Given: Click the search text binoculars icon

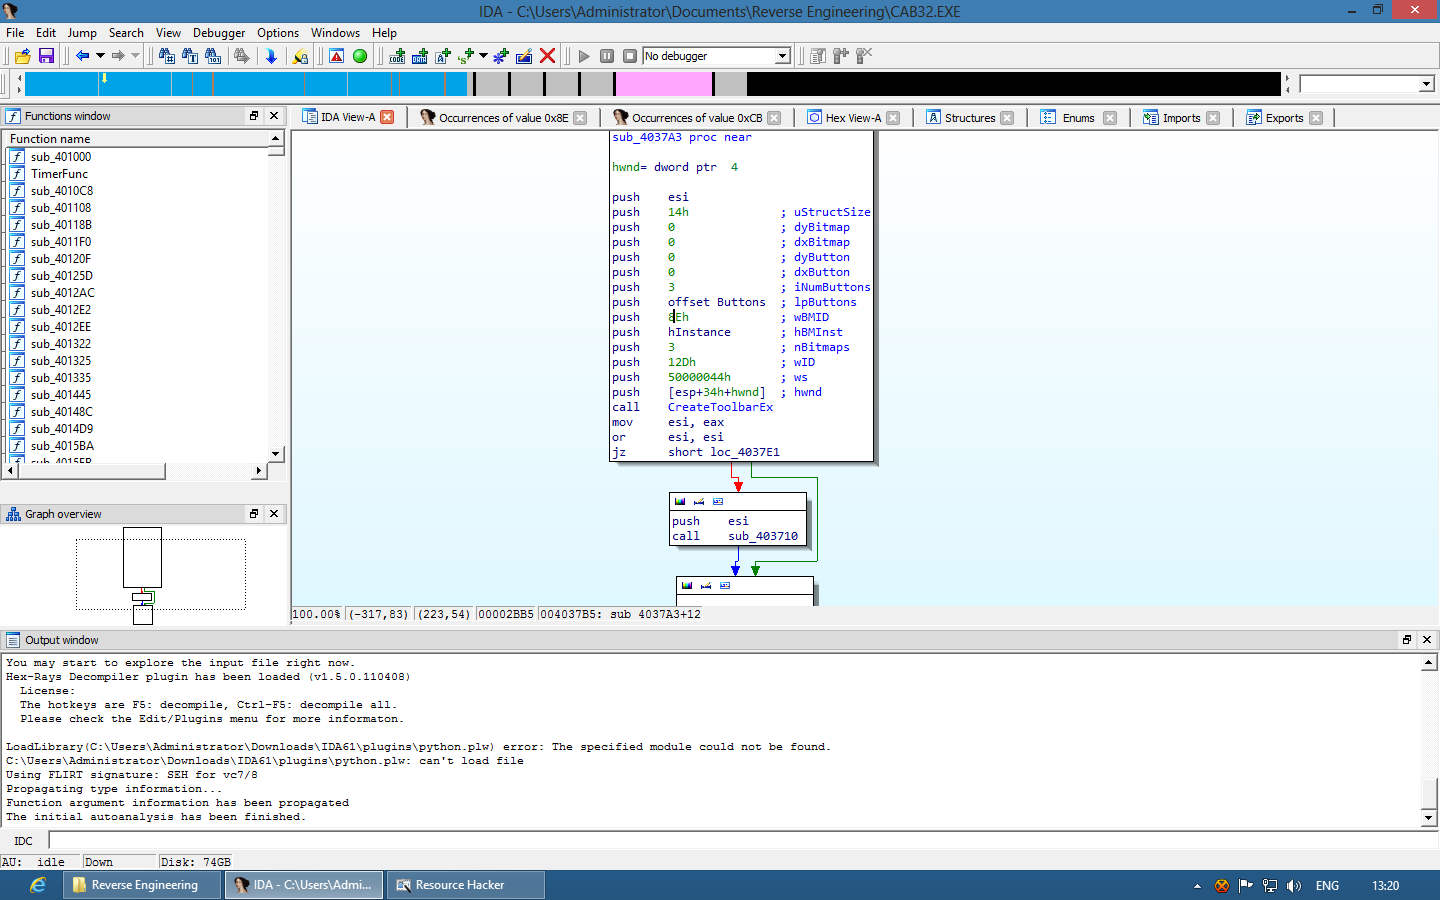Looking at the screenshot, I should 190,56.
